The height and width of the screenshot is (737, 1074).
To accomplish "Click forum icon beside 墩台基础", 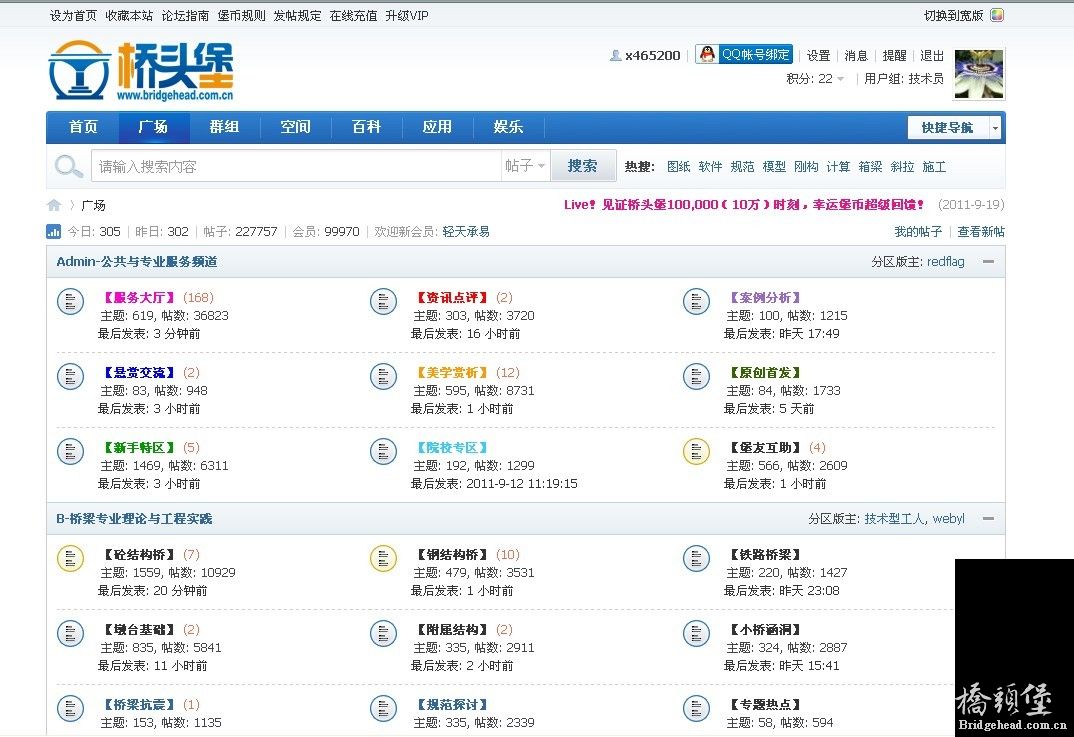I will pos(70,634).
